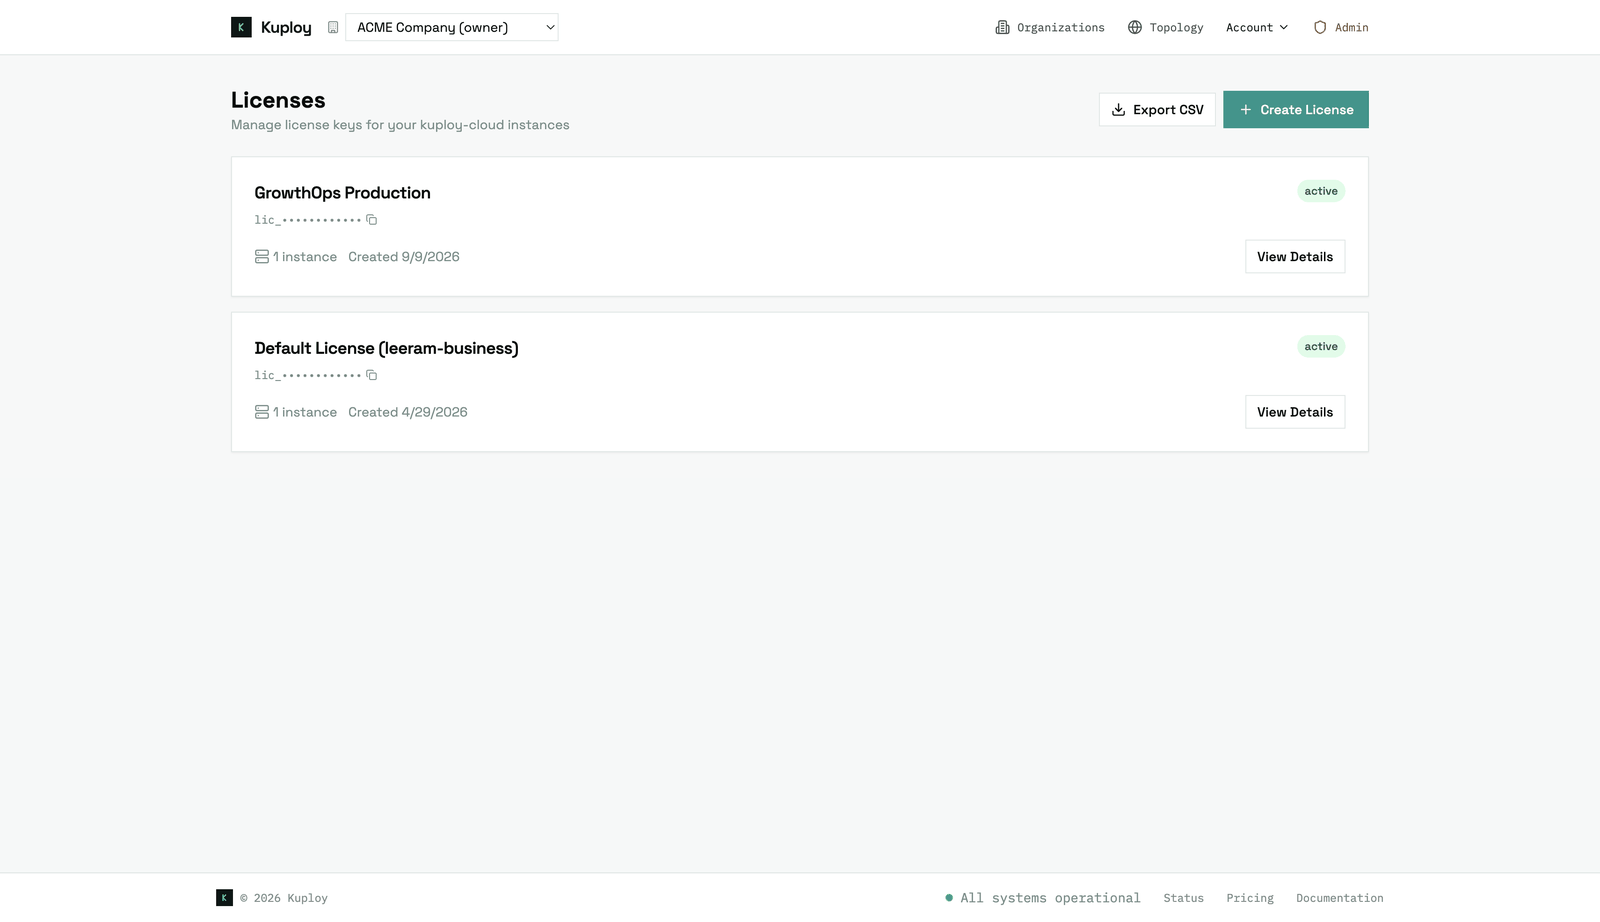Click the footer Kuploy logo icon
Screen dimensions: 1600x922
pos(225,898)
